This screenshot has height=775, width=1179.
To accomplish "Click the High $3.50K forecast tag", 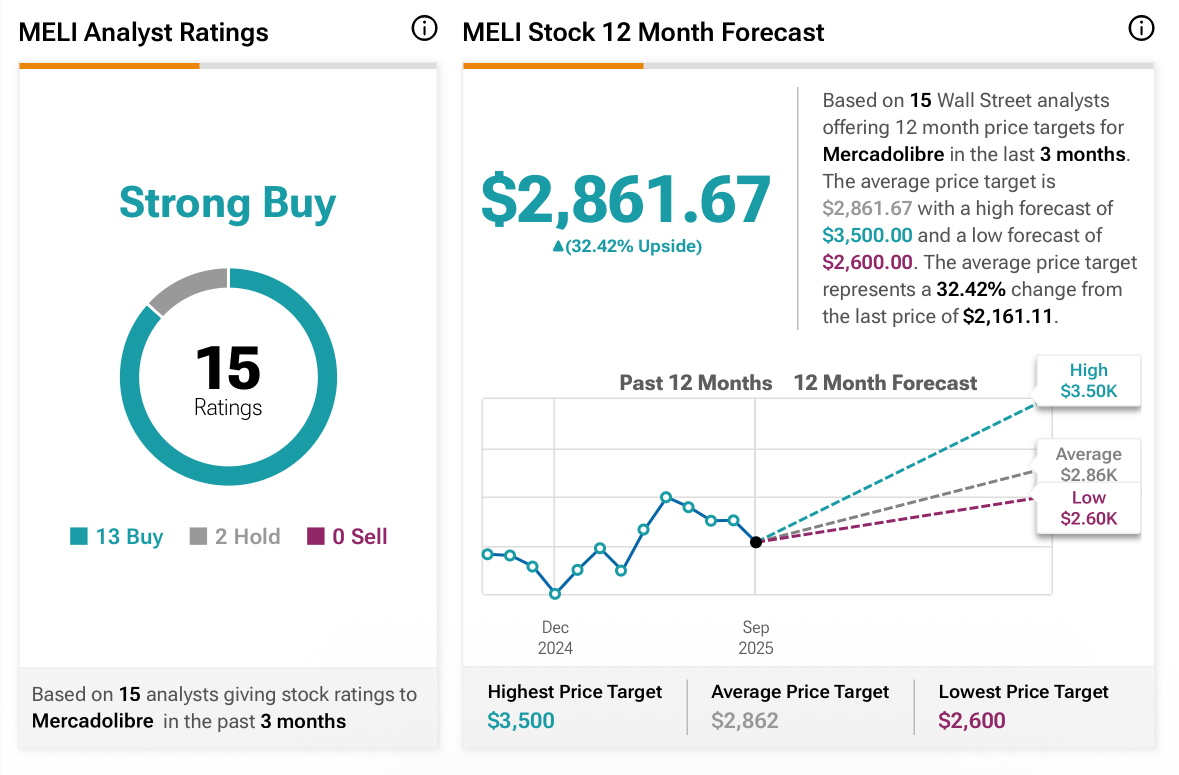I will pyautogui.click(x=1088, y=381).
